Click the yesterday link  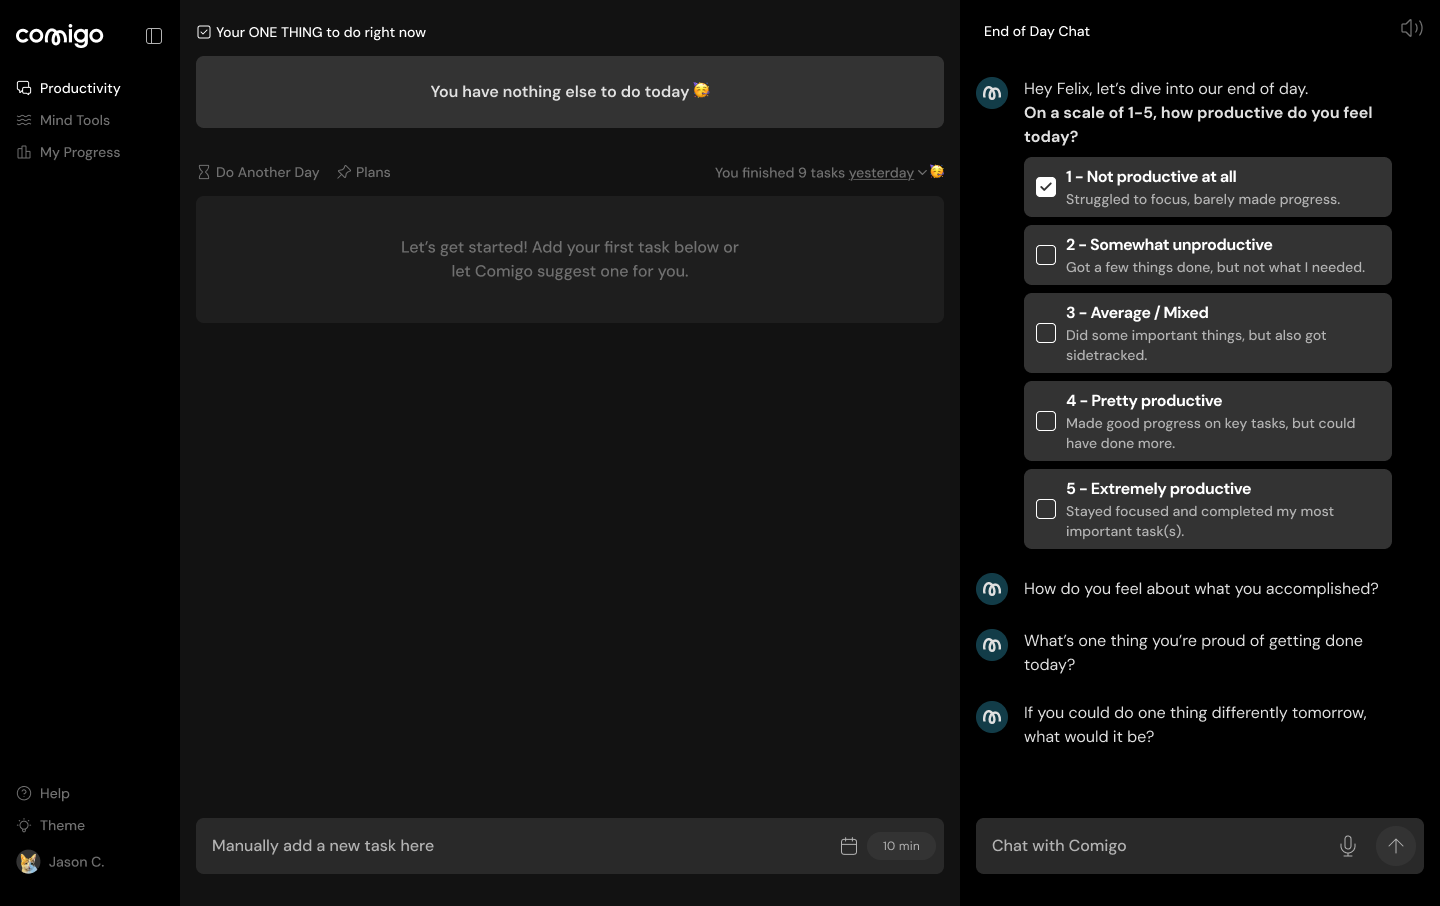tap(881, 173)
